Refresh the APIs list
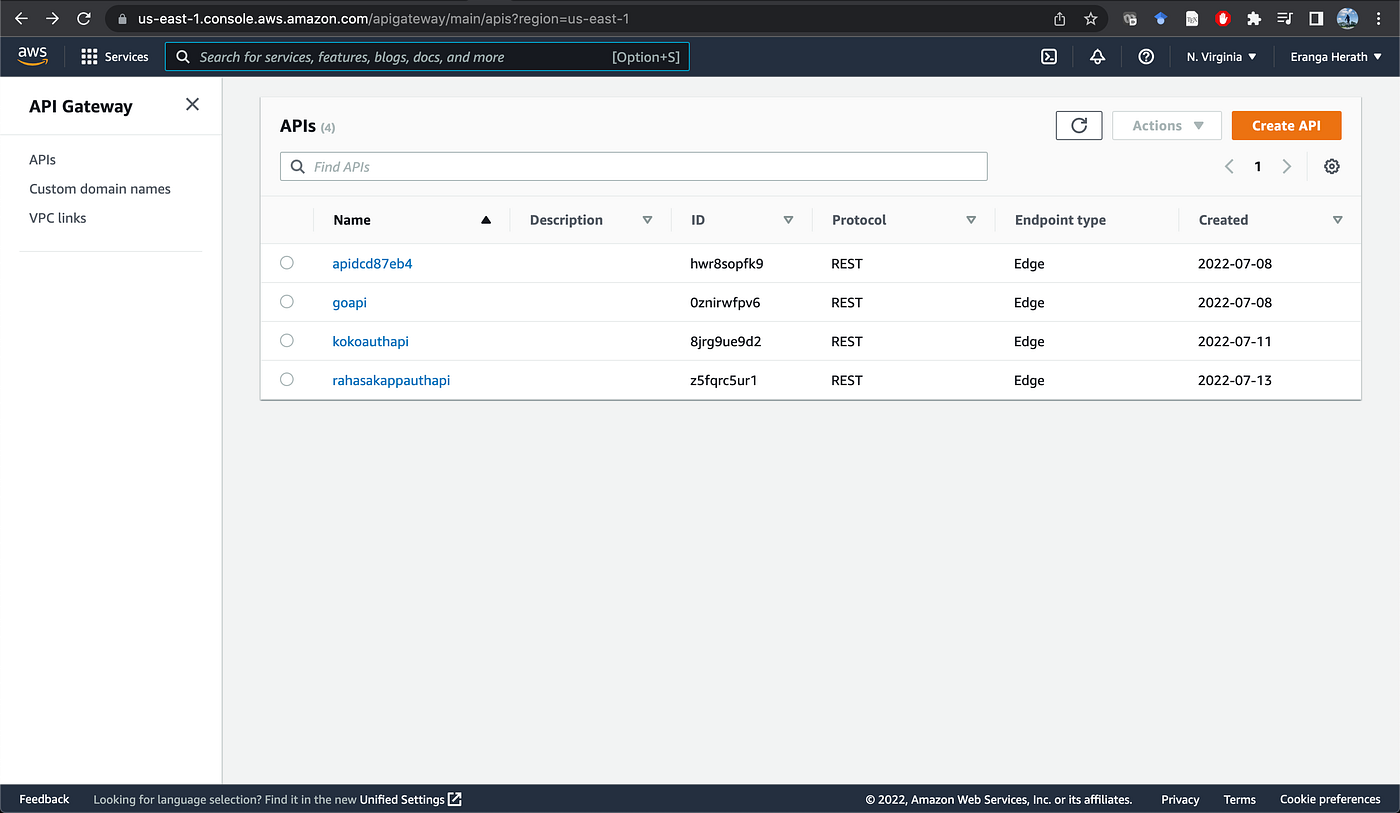Screen dimensions: 1400x813 coord(1079,125)
